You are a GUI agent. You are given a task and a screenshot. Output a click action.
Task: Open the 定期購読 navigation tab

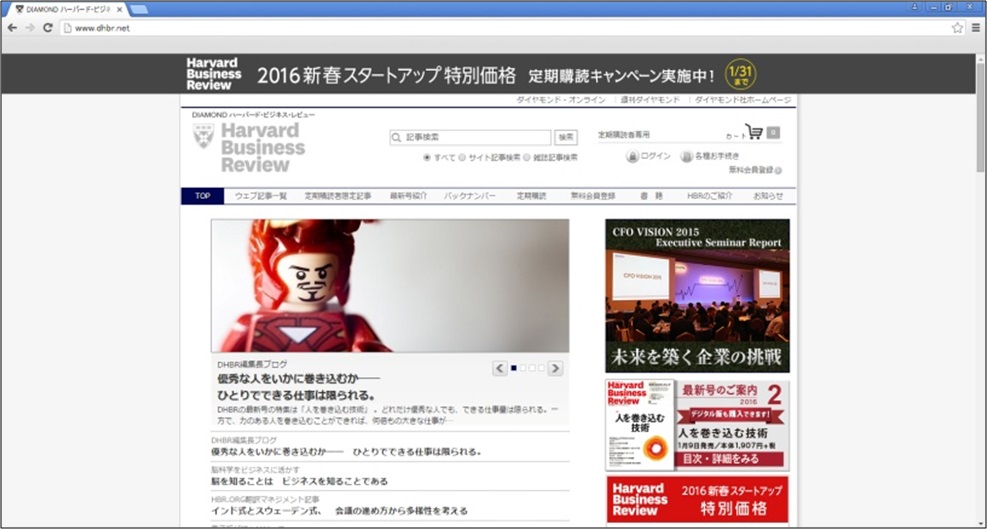pyautogui.click(x=531, y=196)
